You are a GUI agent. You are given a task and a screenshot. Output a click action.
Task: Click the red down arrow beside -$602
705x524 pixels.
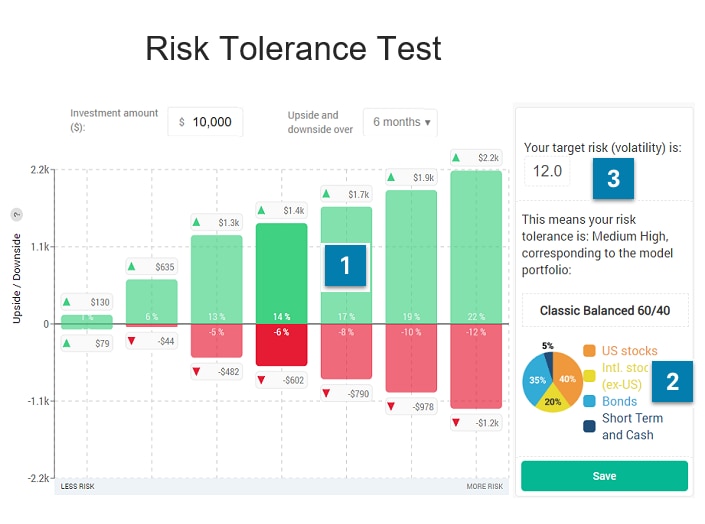coord(261,380)
